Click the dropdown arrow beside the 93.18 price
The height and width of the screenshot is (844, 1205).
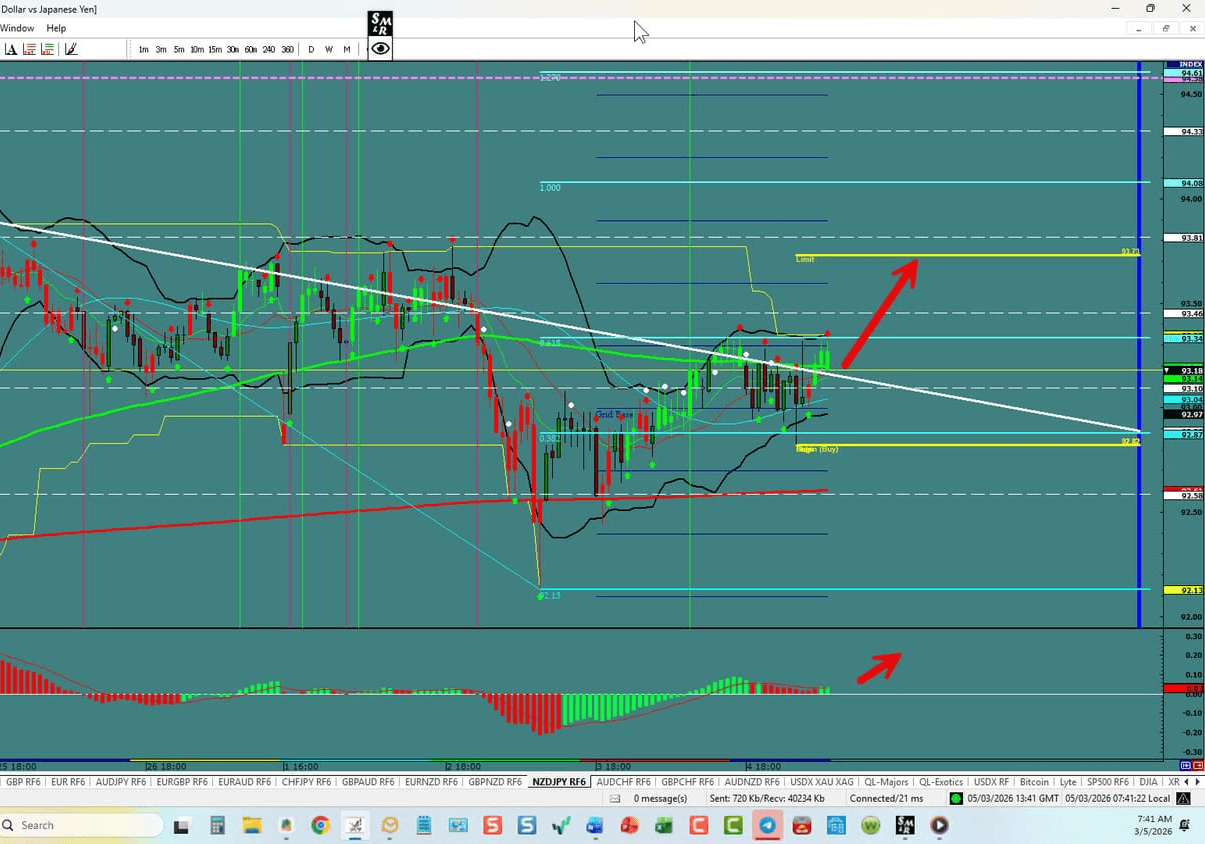1166,369
